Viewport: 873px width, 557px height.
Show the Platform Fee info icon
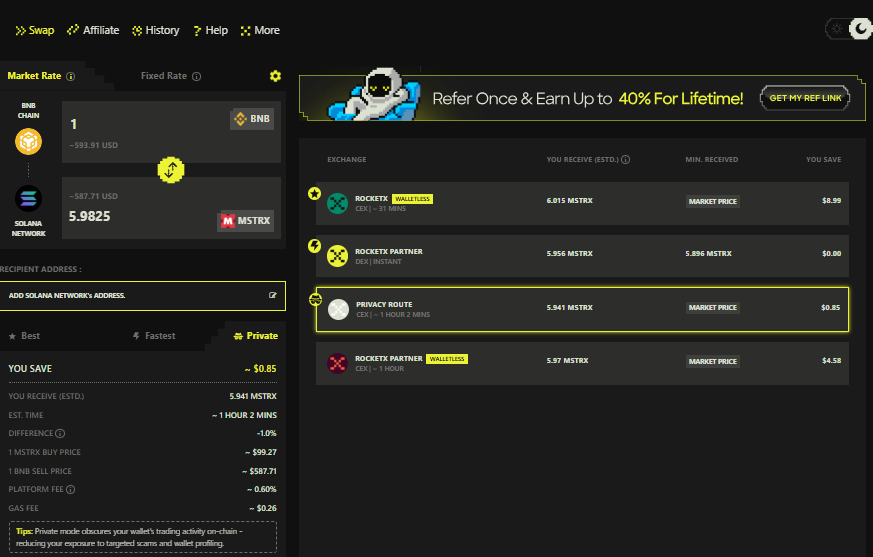click(71, 490)
